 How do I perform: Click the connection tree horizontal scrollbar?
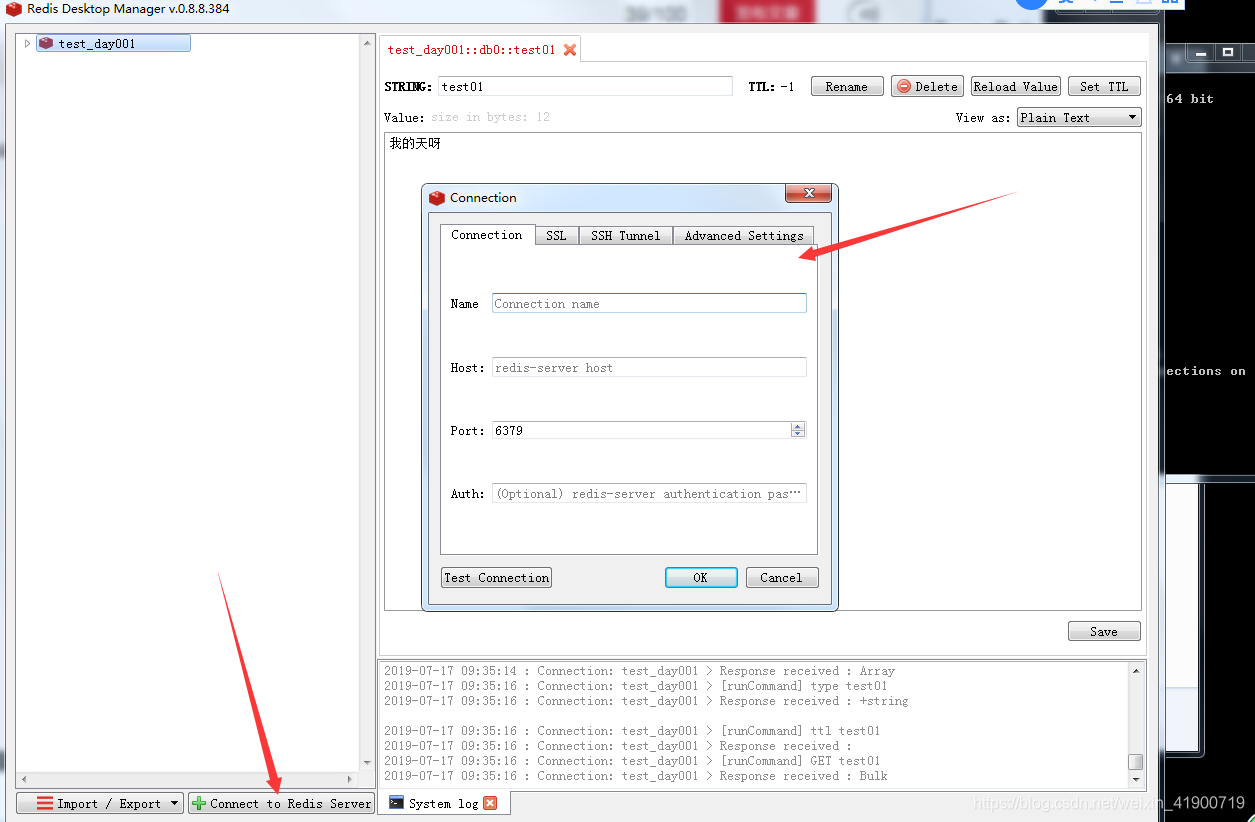click(187, 779)
